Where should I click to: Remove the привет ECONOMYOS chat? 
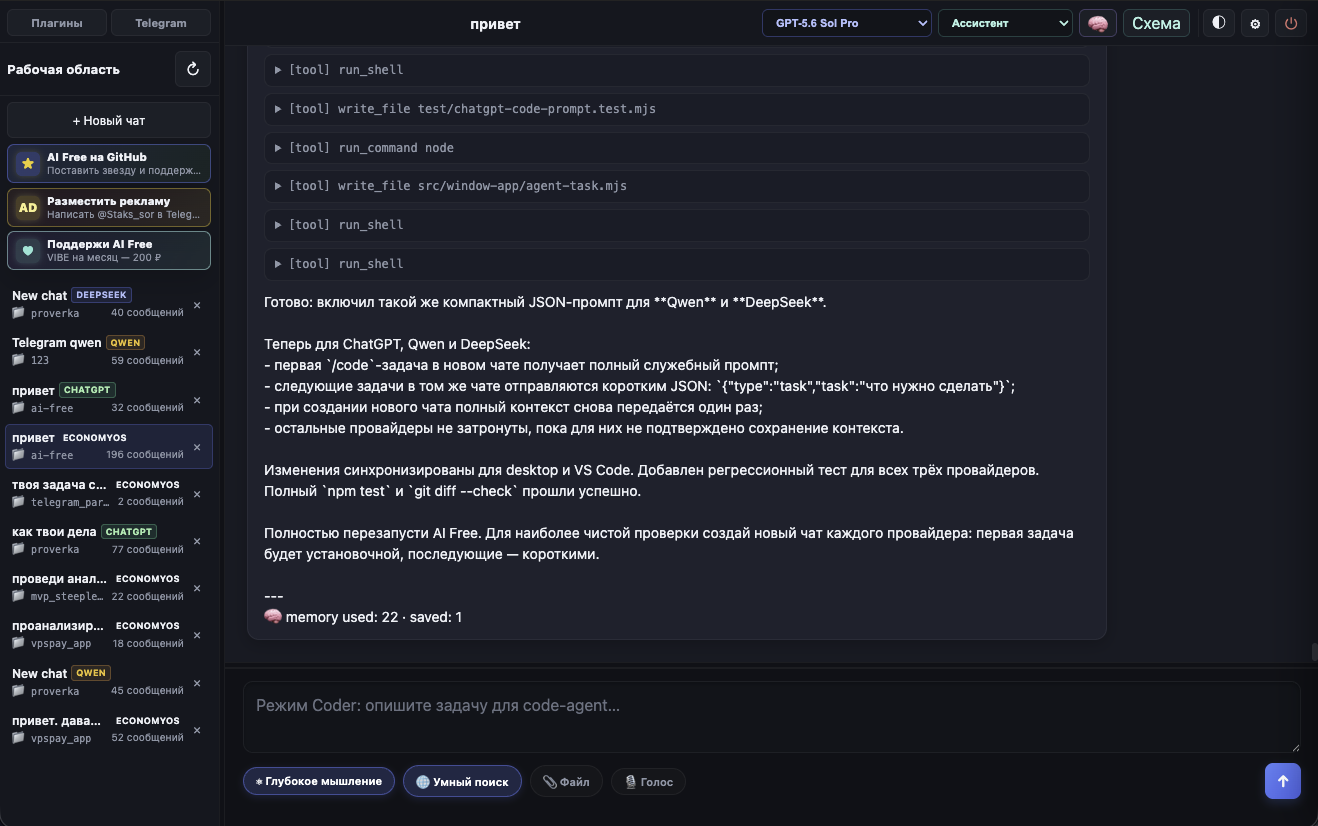(x=197, y=447)
